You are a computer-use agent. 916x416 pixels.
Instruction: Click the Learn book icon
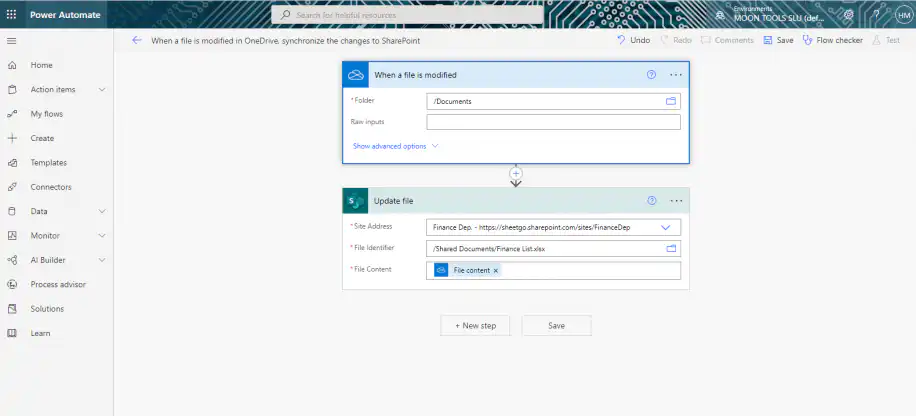point(12,333)
